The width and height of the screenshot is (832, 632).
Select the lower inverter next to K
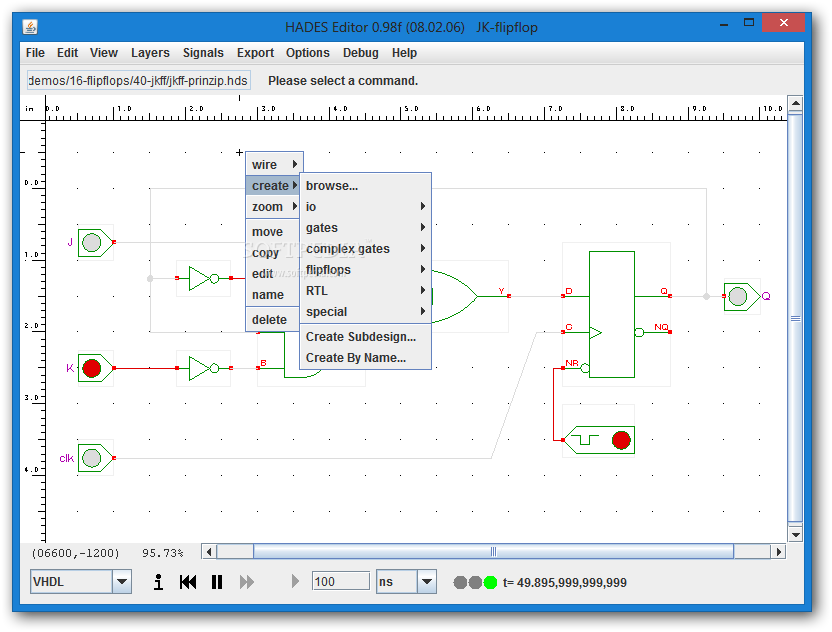(x=204, y=368)
